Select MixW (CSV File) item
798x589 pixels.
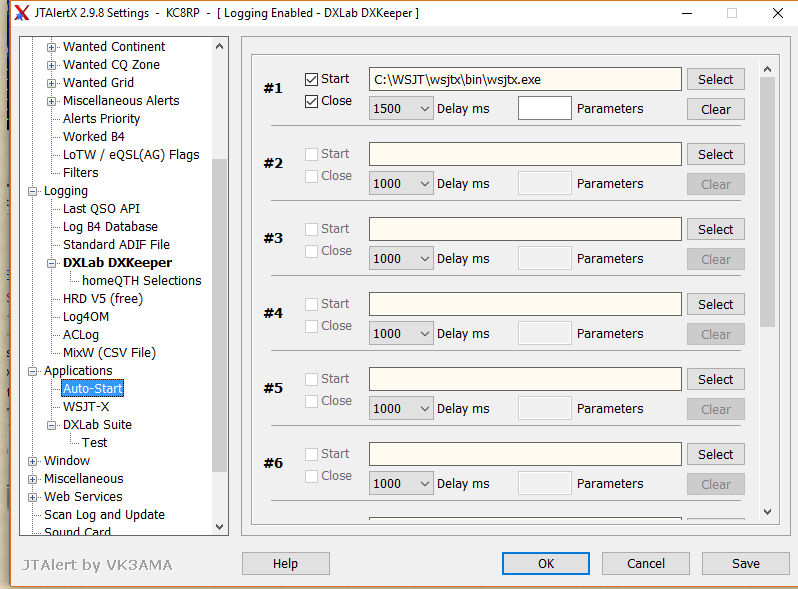tap(109, 353)
